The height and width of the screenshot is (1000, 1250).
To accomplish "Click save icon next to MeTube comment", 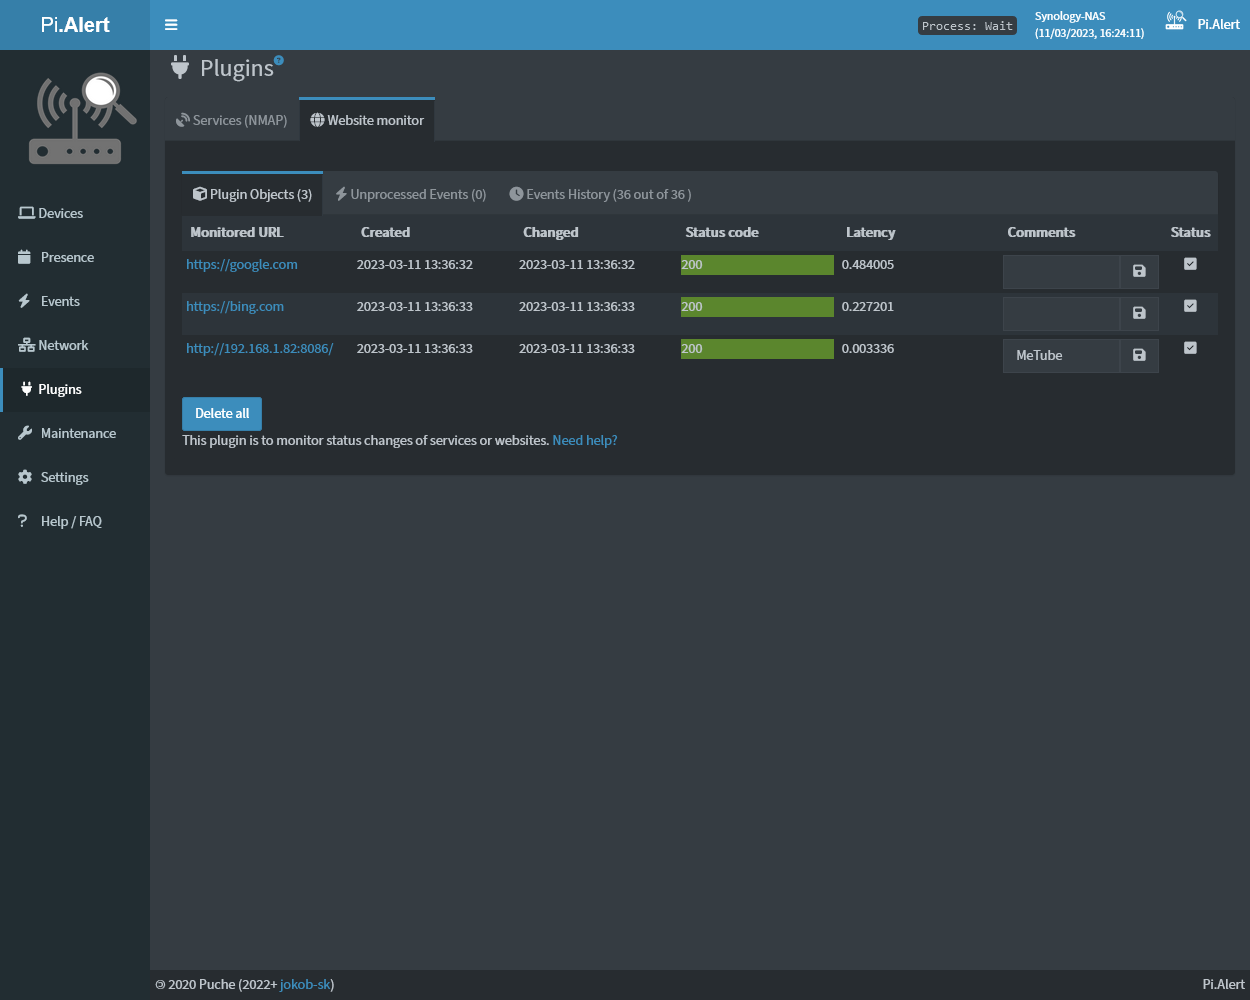I will 1139,355.
